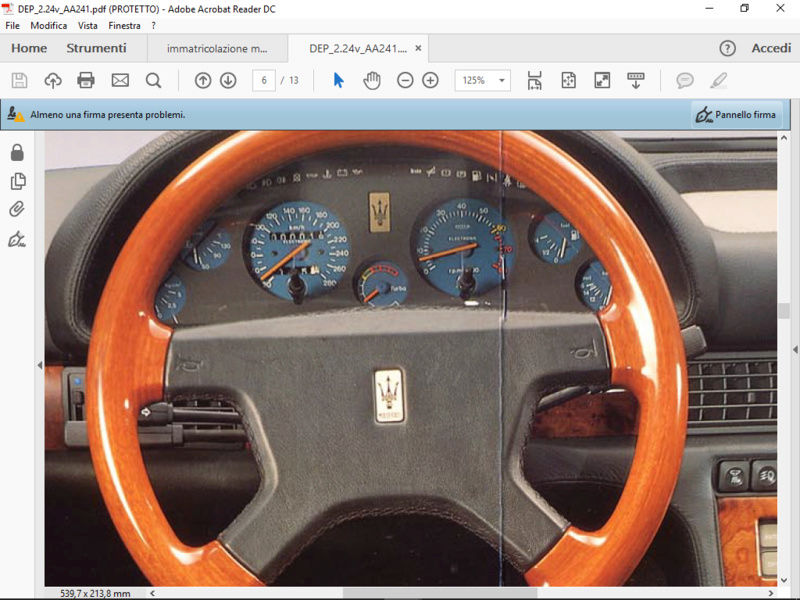Viewport: 800px width, 600px height.
Task: Open the Finestra menu
Action: coord(124,26)
